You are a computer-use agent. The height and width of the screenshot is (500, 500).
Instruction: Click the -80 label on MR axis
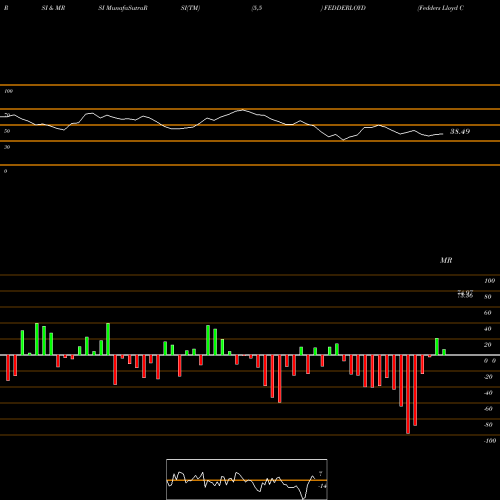point(488,425)
